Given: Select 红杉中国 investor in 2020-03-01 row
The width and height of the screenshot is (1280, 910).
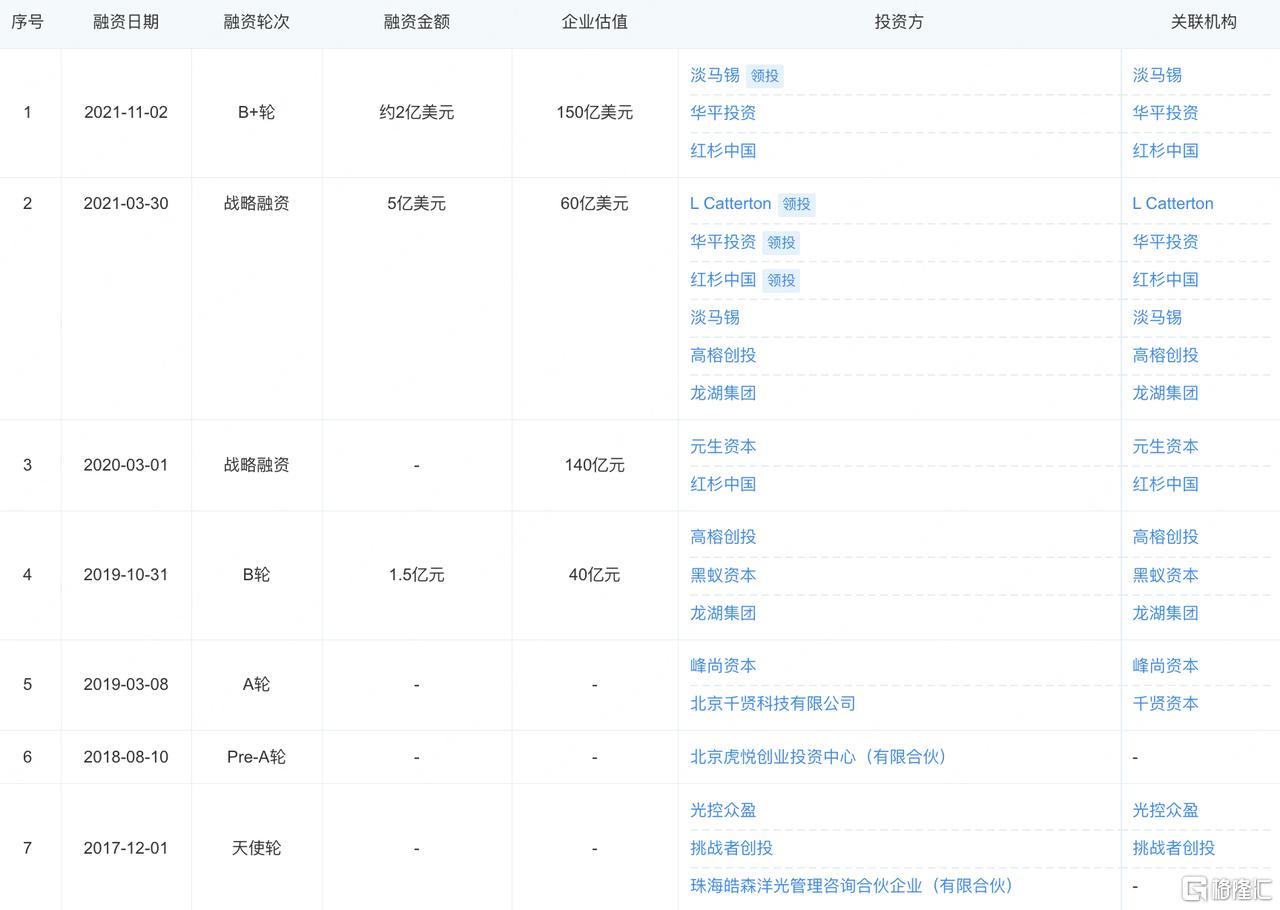Looking at the screenshot, I should click(x=723, y=485).
